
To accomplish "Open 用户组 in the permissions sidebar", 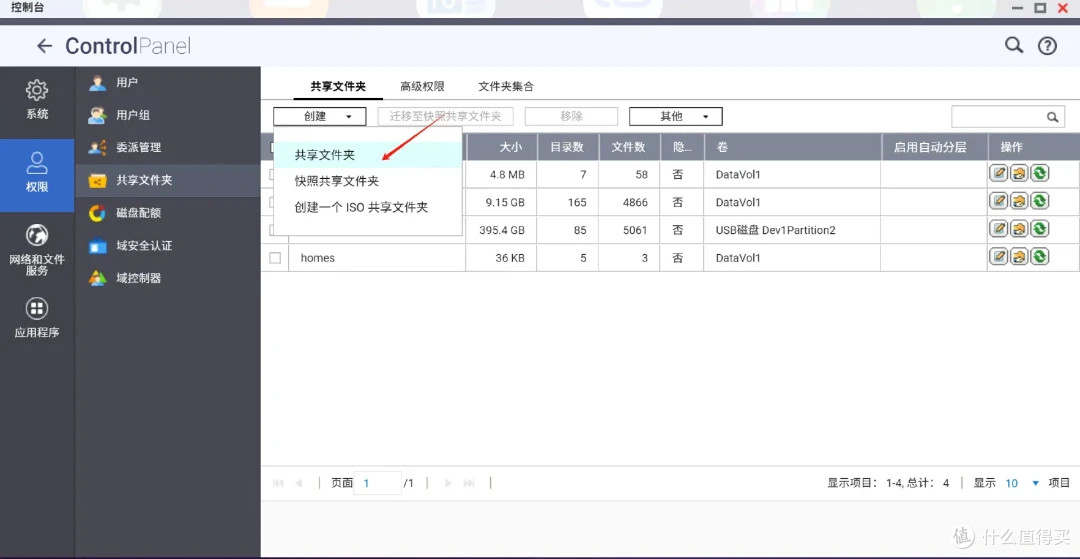I will pyautogui.click(x=167, y=115).
